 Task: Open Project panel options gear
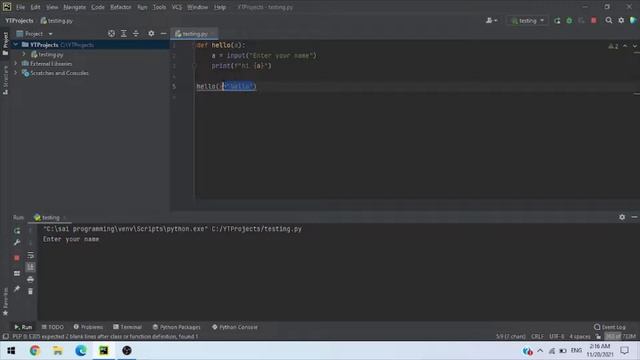tap(151, 33)
